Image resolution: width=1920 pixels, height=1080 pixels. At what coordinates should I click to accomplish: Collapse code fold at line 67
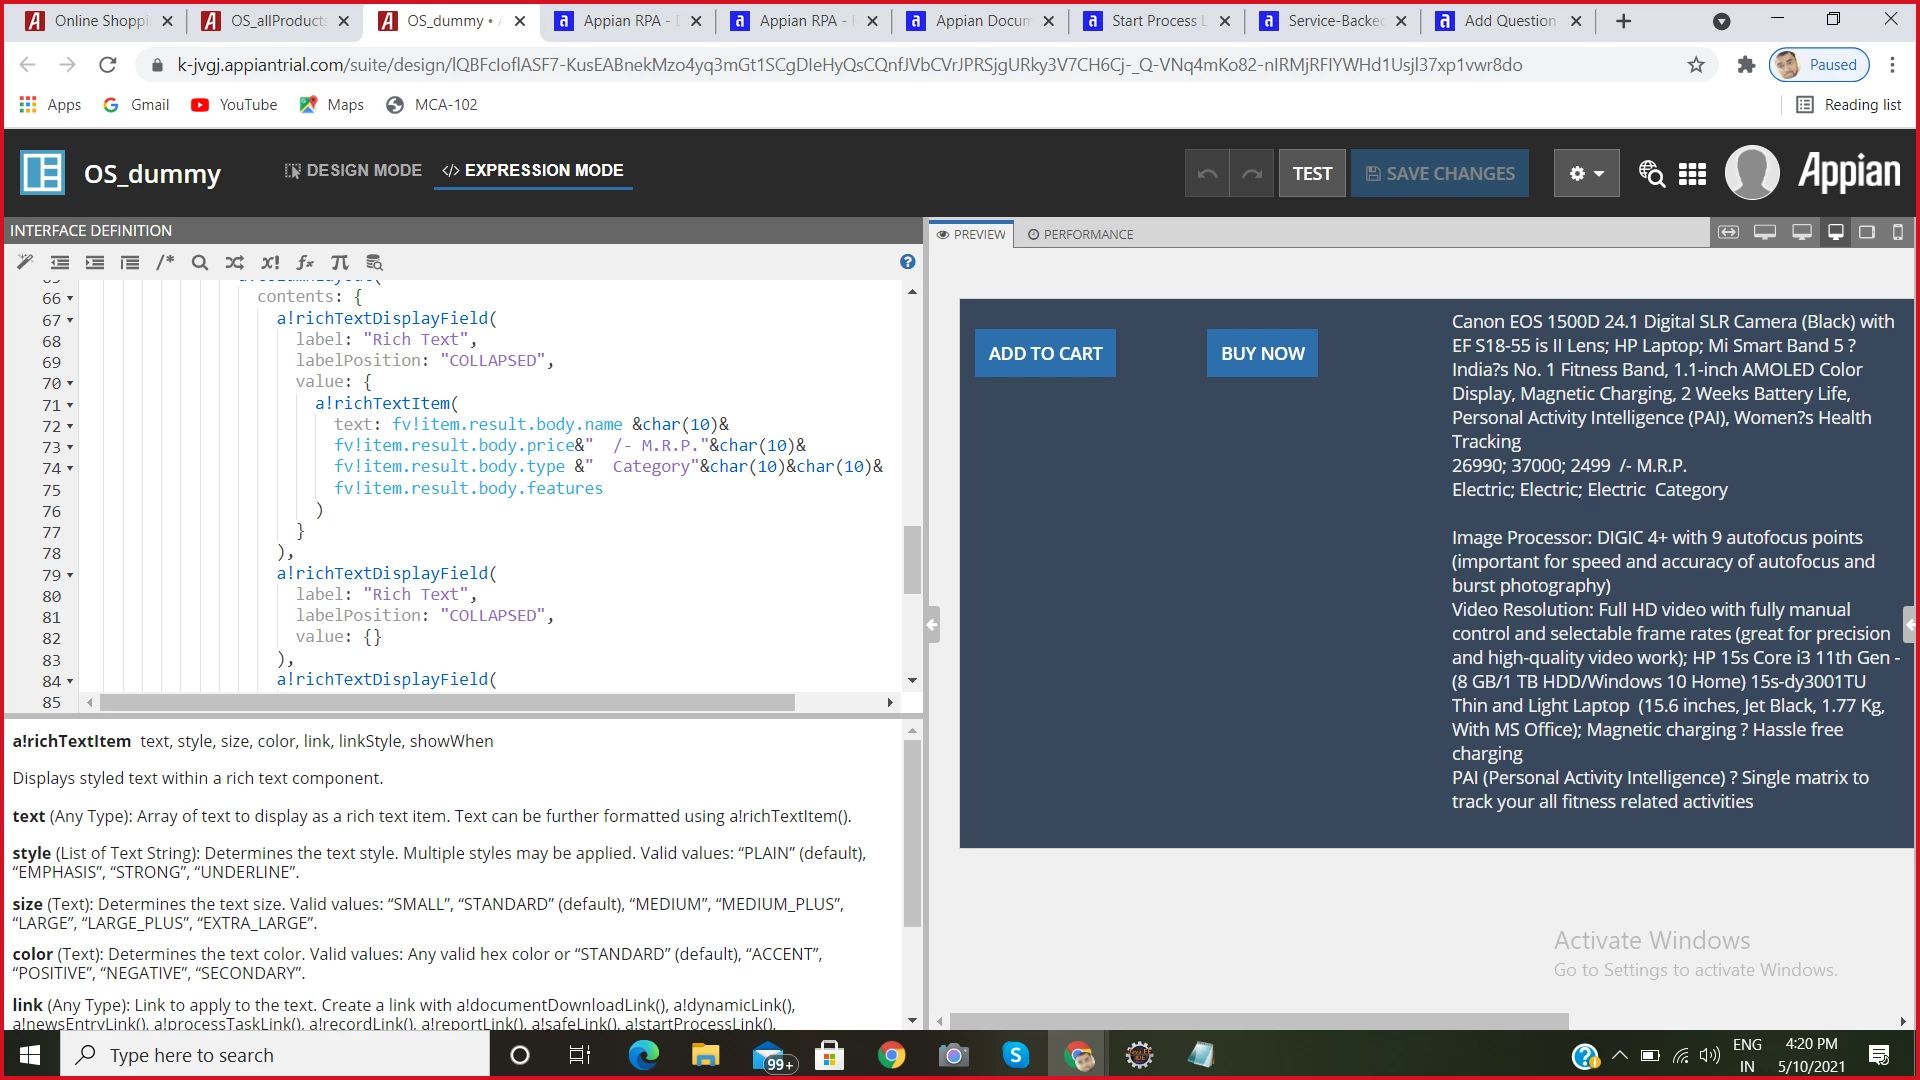click(70, 320)
